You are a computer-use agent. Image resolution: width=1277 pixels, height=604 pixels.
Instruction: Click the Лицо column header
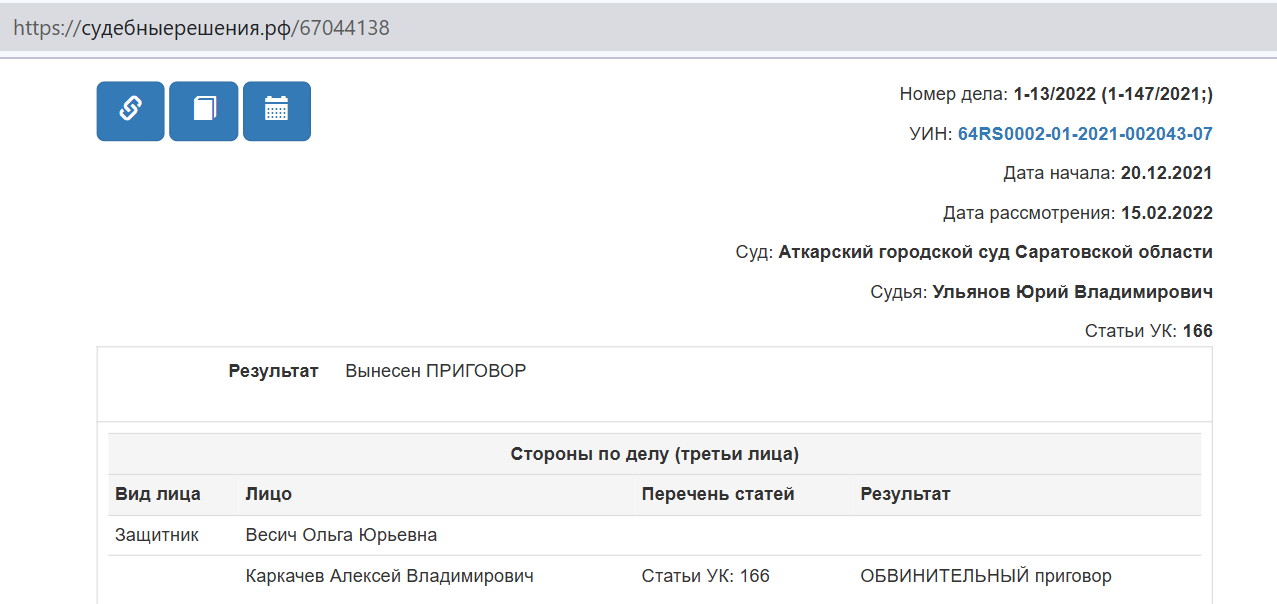click(x=268, y=494)
